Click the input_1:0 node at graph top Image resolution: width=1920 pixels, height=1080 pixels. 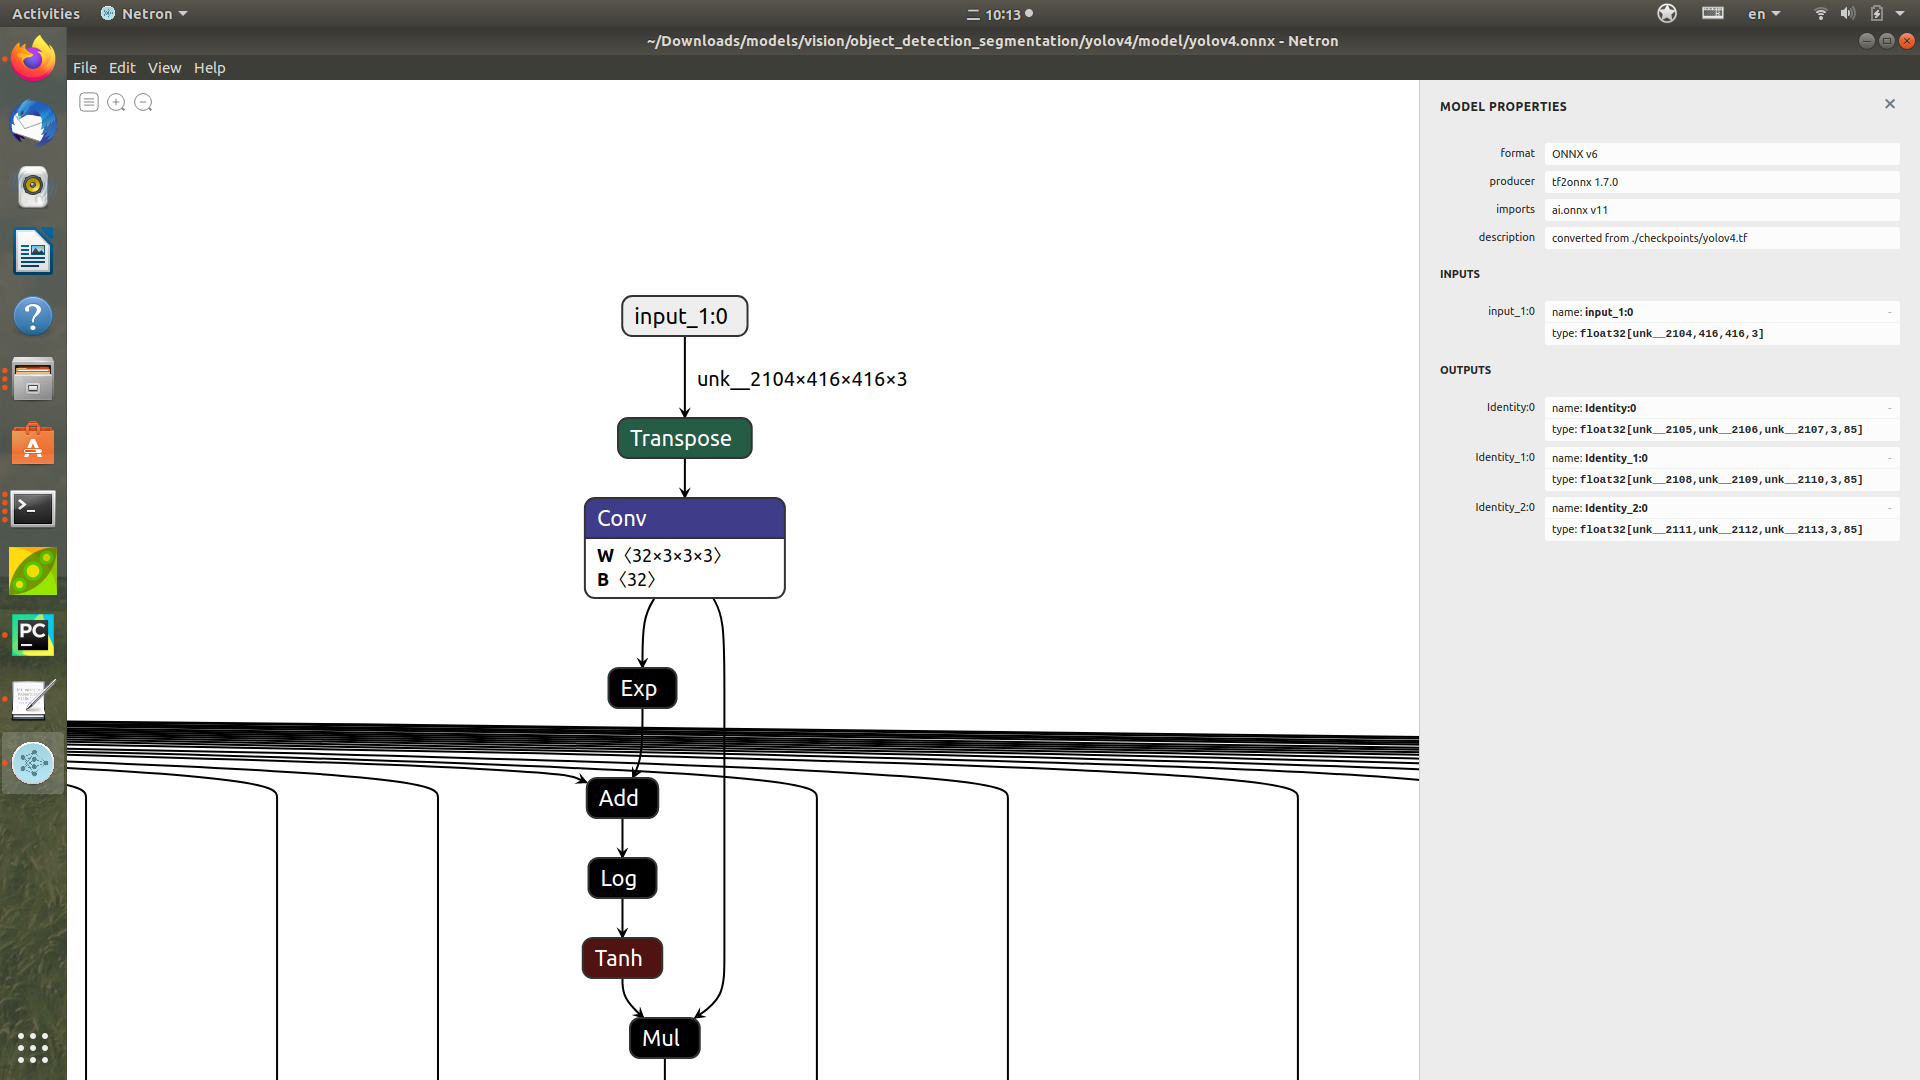coord(684,316)
